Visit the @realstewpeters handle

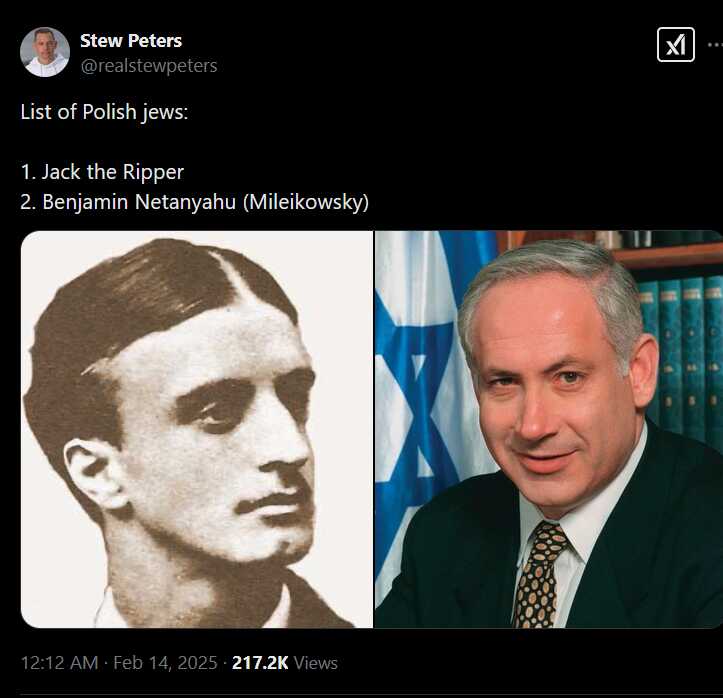pyautogui.click(x=149, y=66)
